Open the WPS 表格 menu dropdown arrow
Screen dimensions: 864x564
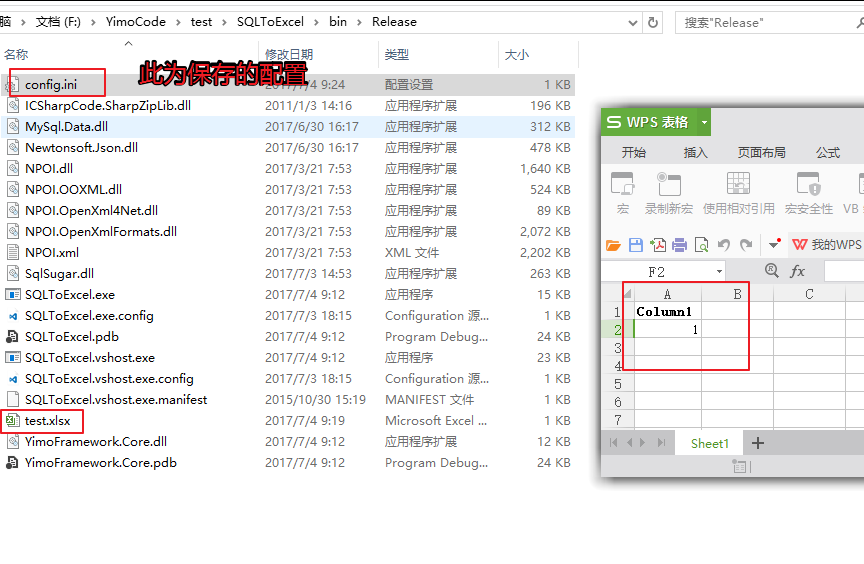pos(704,122)
